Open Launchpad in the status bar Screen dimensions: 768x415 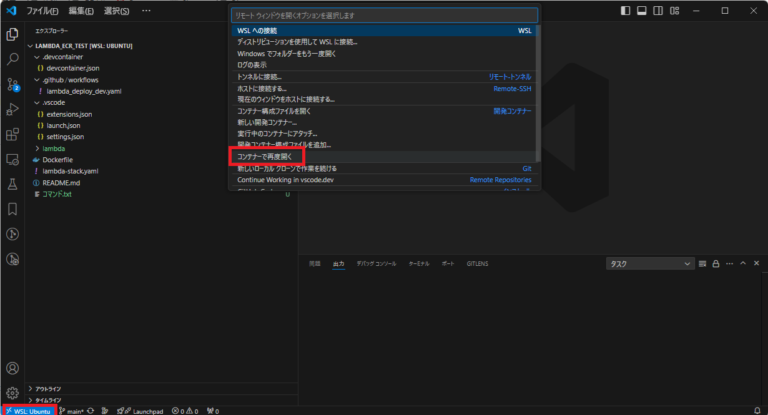click(x=140, y=411)
